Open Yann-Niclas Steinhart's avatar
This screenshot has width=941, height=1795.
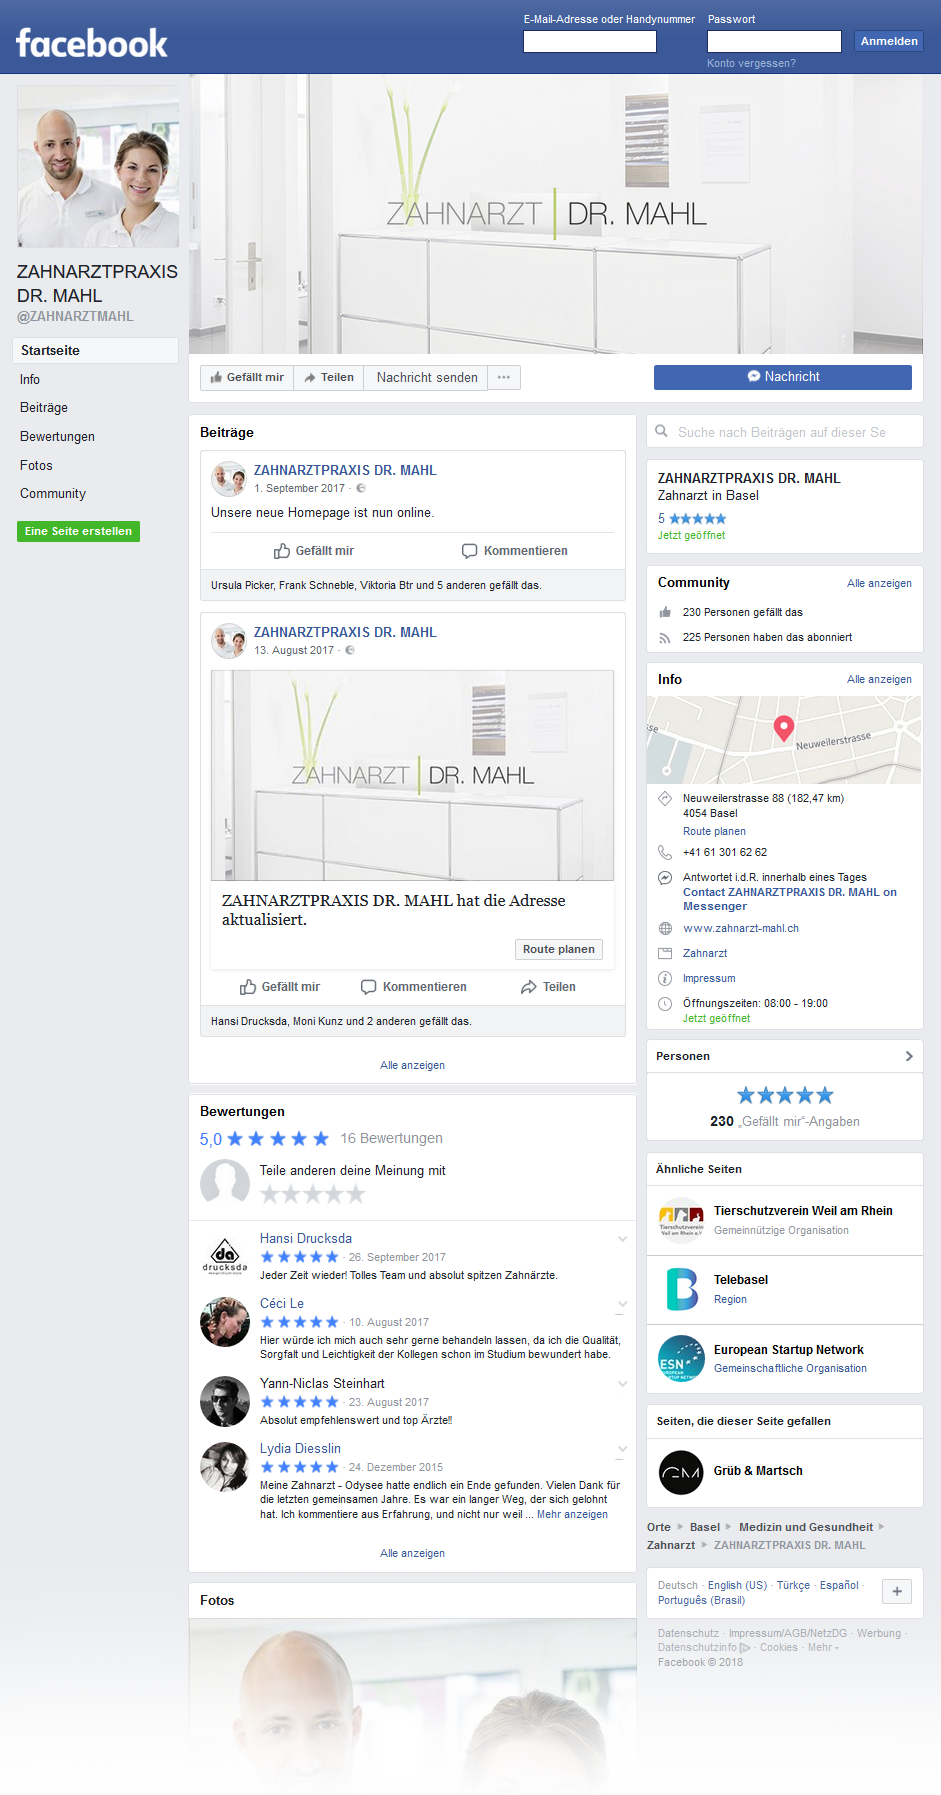(x=225, y=1402)
